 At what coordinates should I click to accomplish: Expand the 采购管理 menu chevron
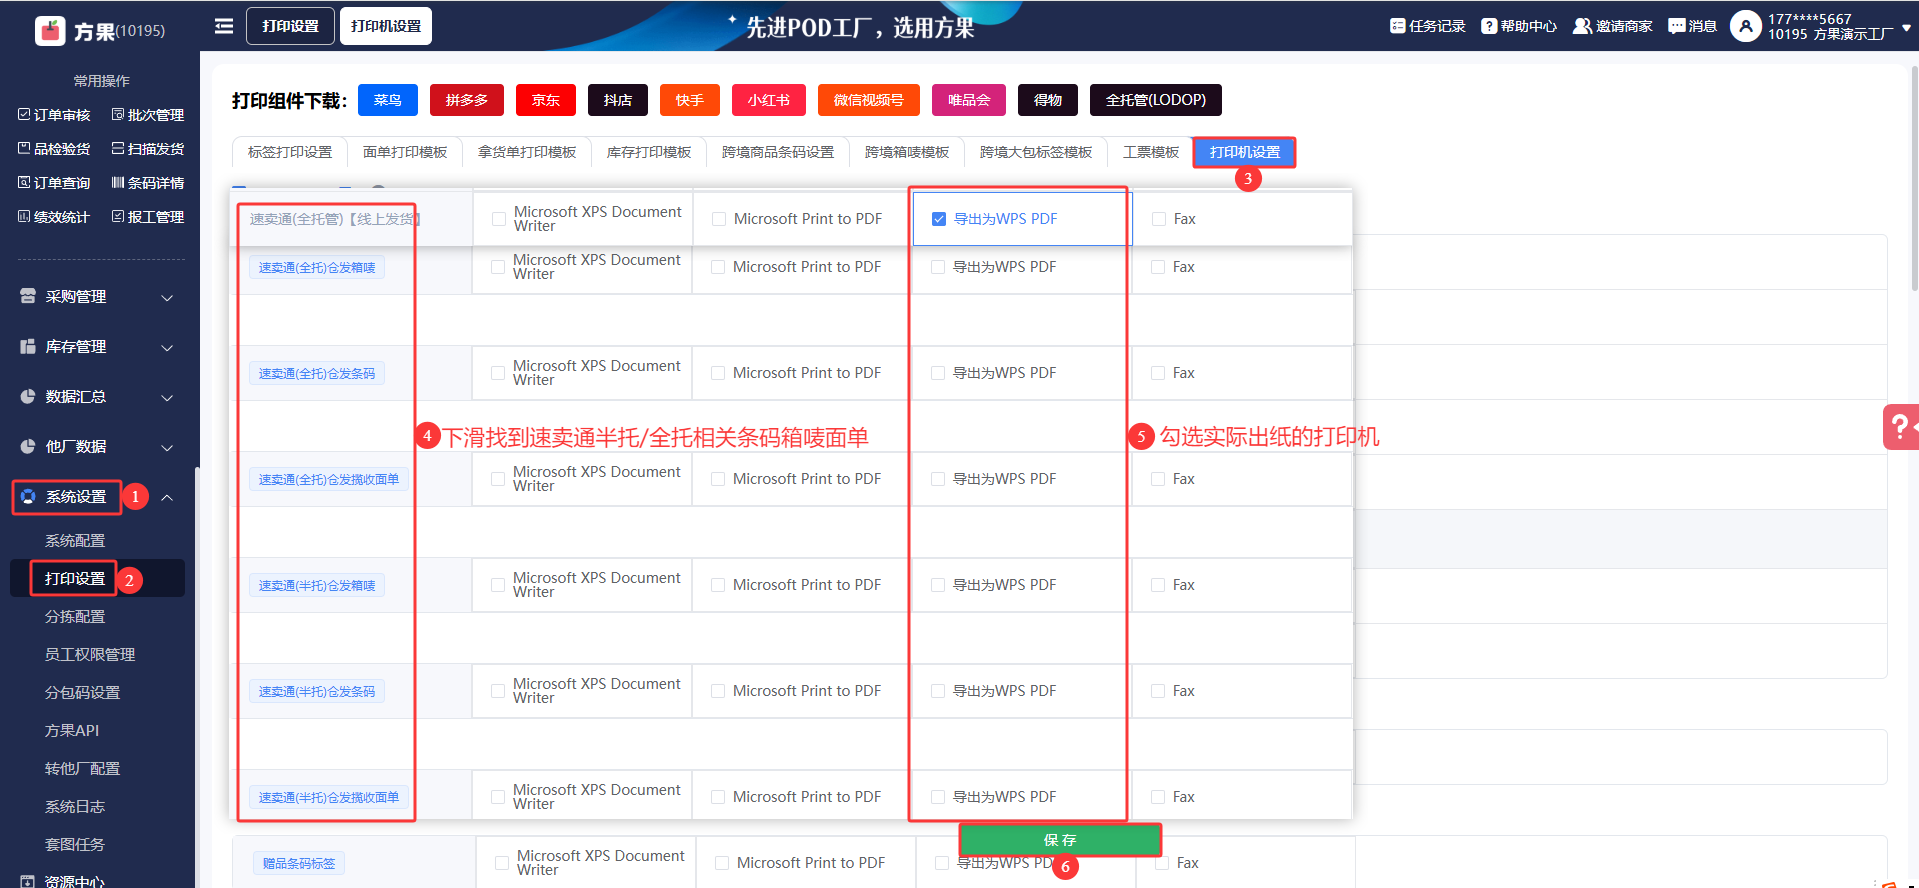click(x=167, y=297)
